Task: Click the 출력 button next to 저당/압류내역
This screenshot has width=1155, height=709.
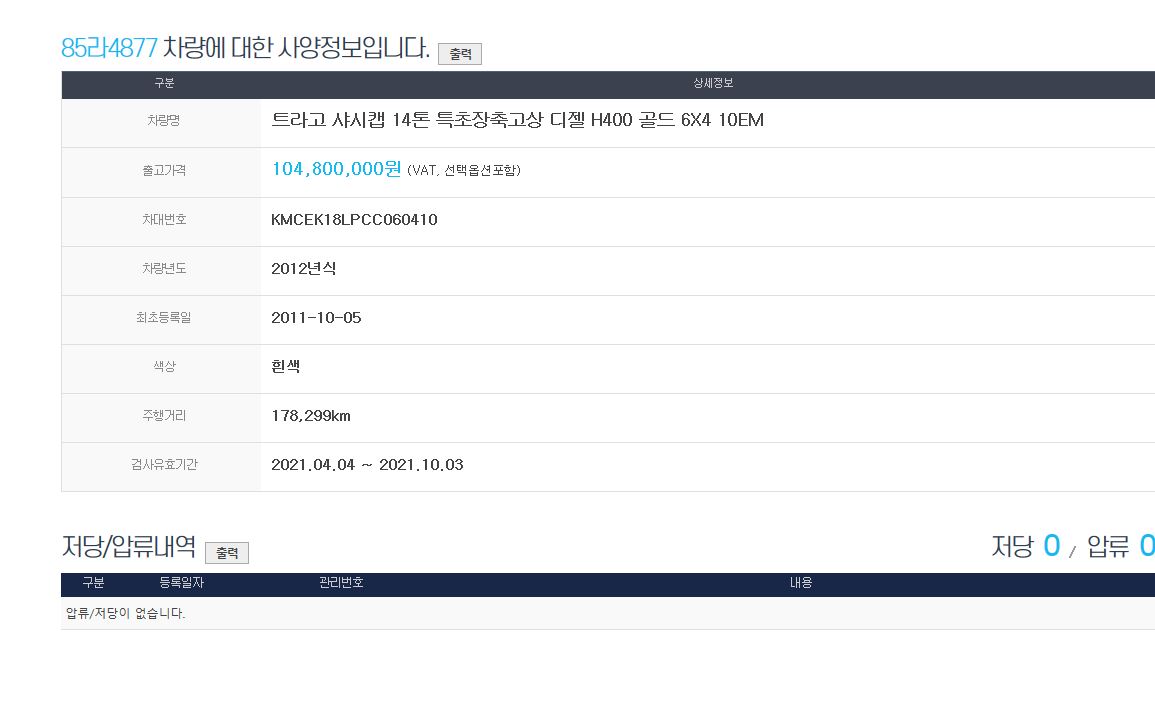Action: coord(226,552)
